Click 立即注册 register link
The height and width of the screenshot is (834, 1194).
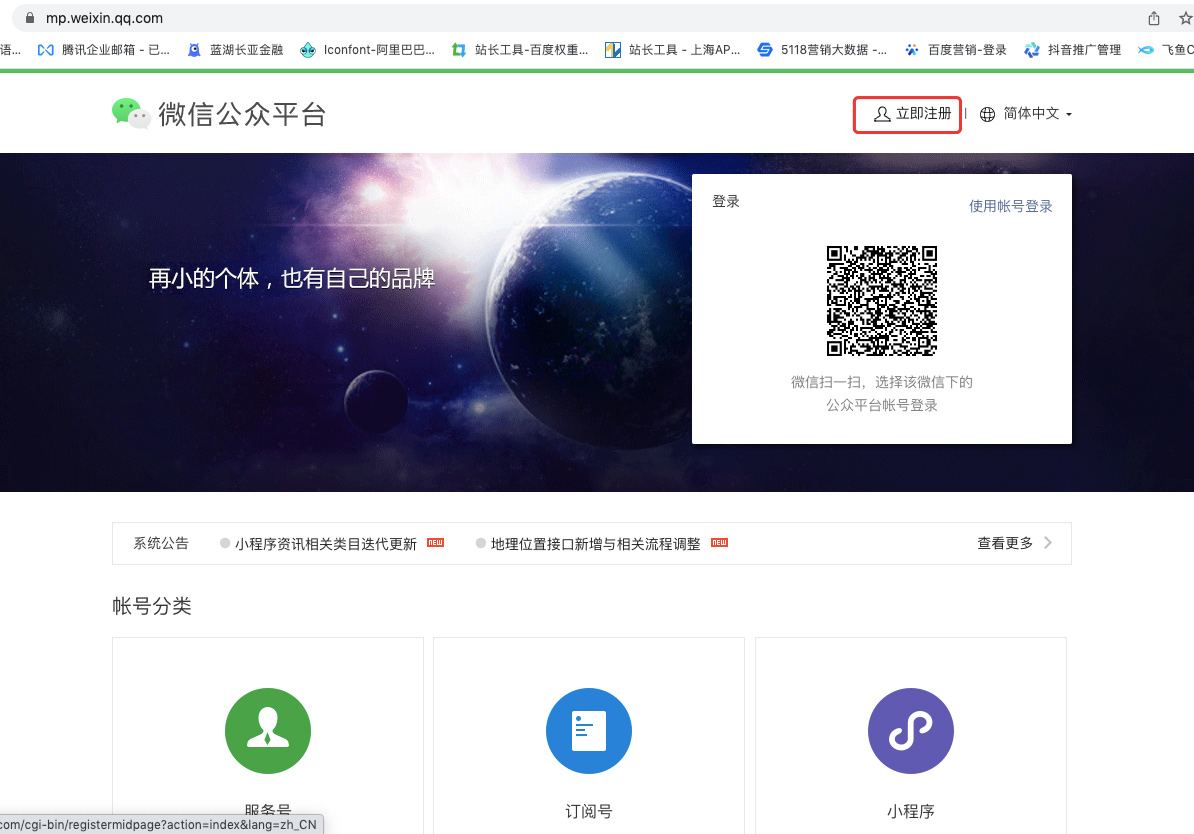point(923,113)
